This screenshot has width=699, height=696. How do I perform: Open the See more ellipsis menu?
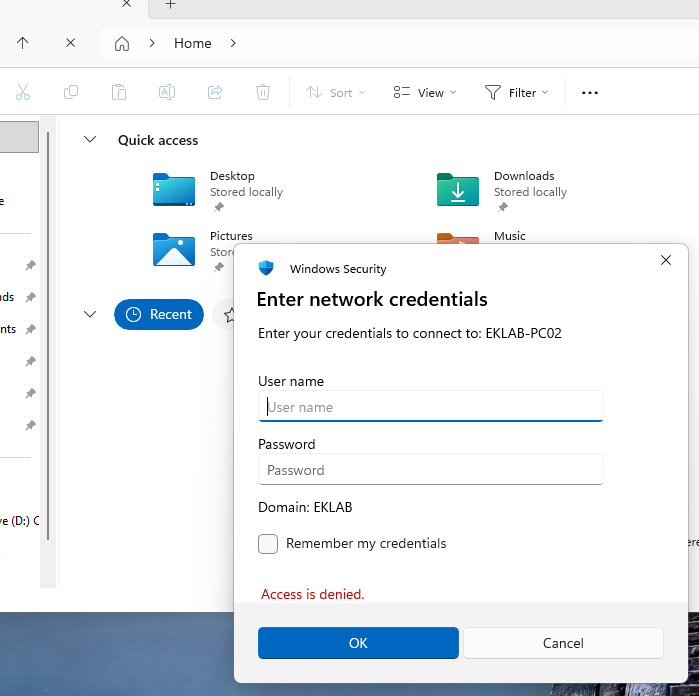[589, 92]
